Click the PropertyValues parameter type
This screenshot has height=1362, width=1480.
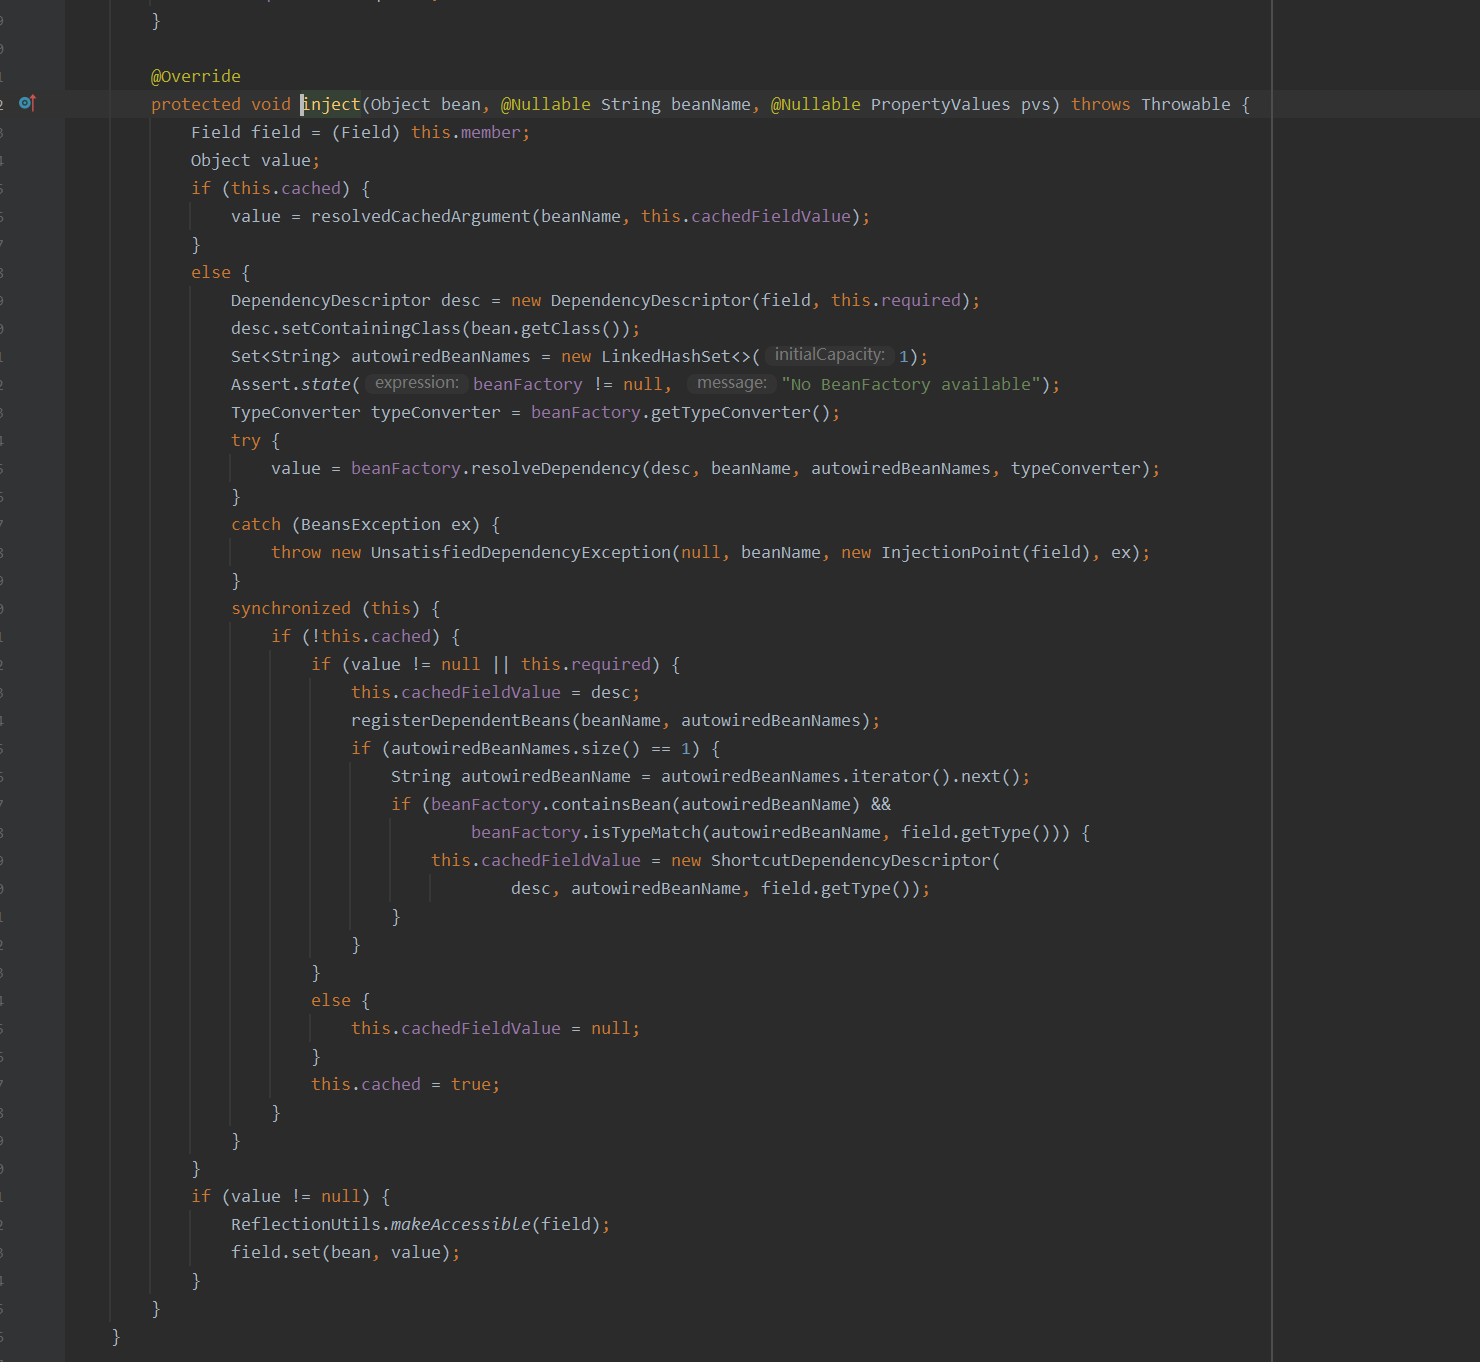click(x=940, y=104)
